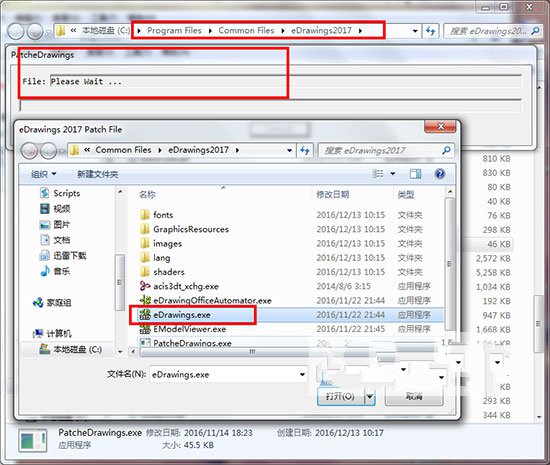The height and width of the screenshot is (465, 550).
Task: Refresh the dialog's folder view
Action: pos(305,150)
